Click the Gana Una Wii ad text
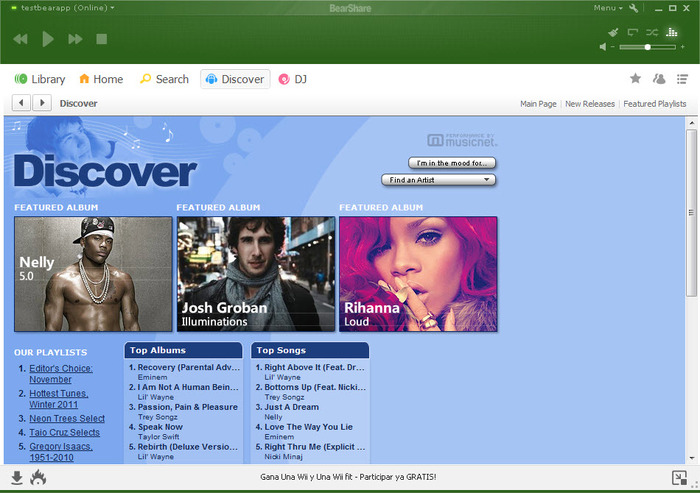 [x=348, y=477]
